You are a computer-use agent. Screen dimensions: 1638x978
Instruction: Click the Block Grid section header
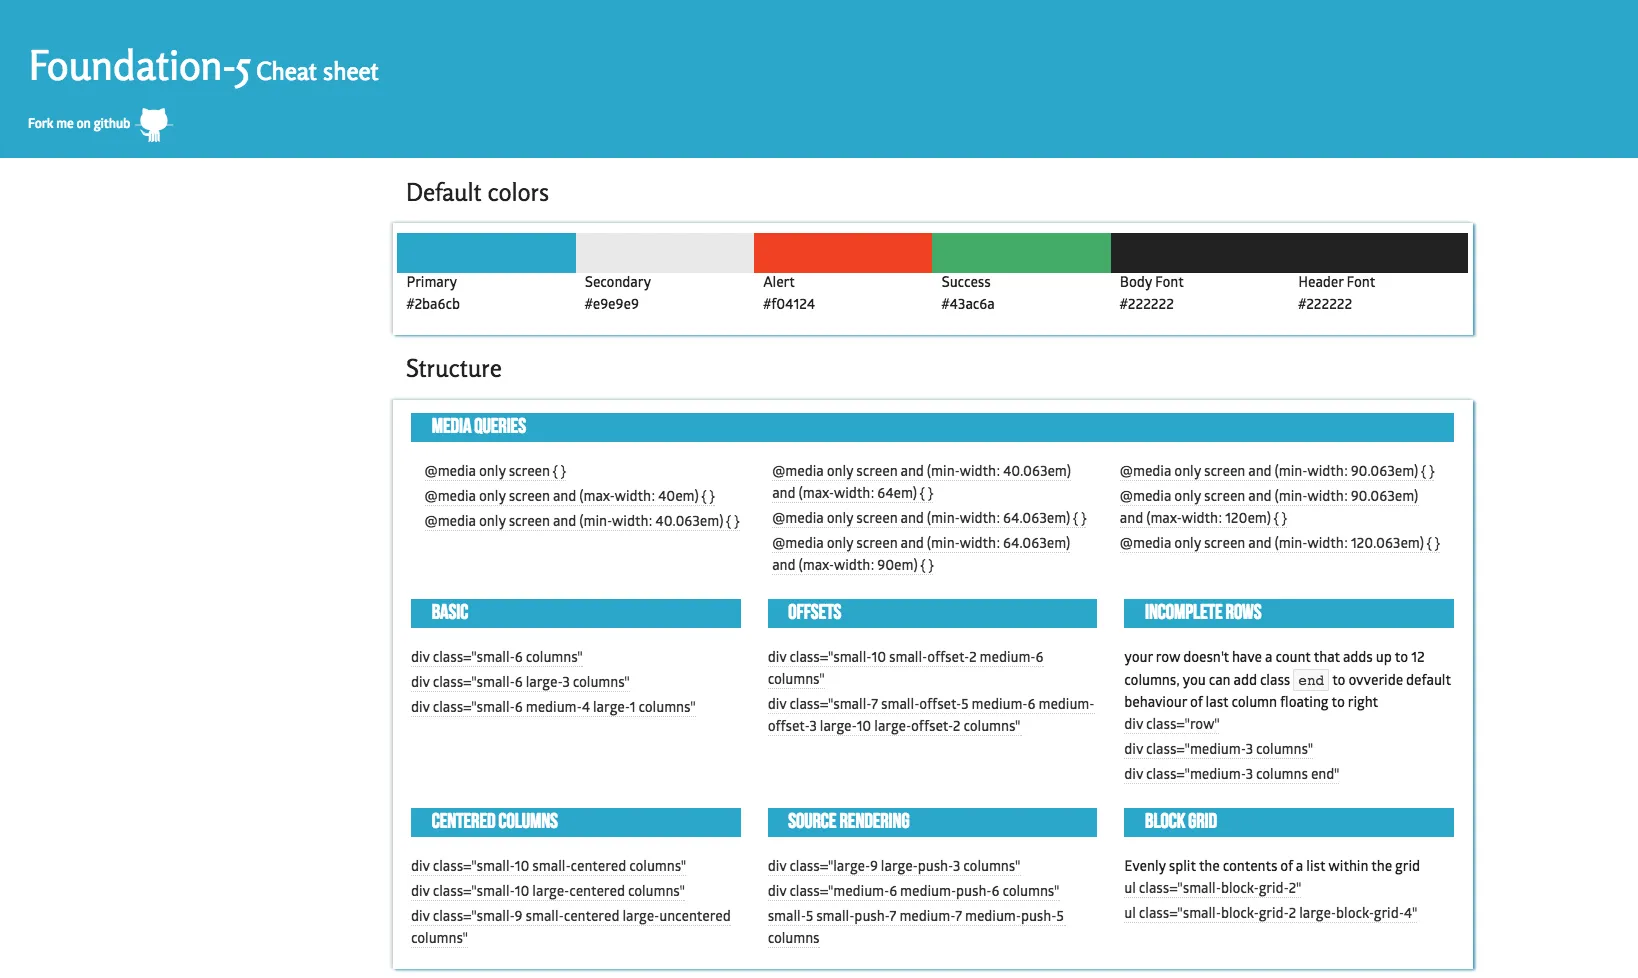[1289, 822]
